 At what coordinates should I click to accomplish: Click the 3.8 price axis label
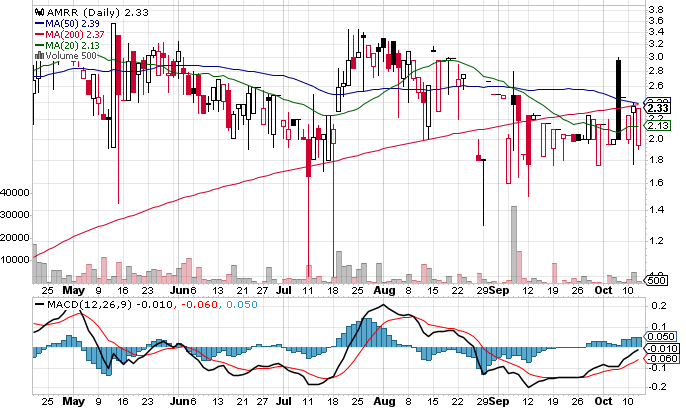[x=655, y=10]
